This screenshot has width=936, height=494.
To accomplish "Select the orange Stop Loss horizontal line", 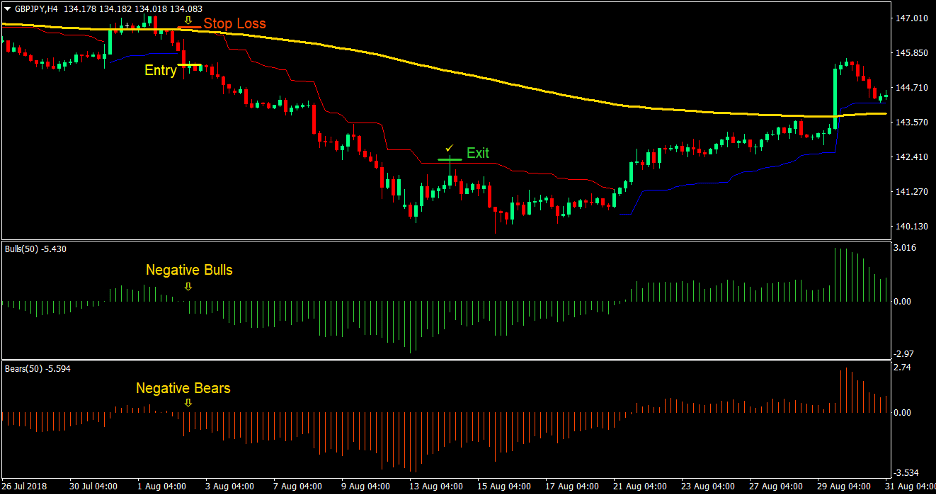I will (189, 27).
